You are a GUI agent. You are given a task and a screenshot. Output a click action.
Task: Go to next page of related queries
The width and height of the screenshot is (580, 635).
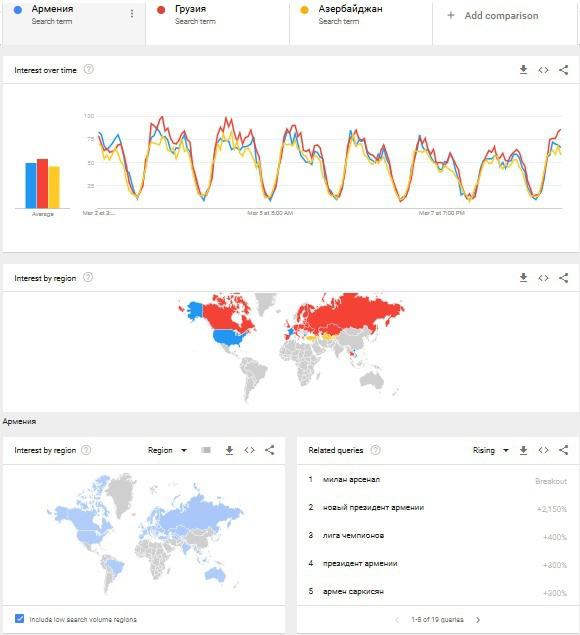pyautogui.click(x=478, y=620)
